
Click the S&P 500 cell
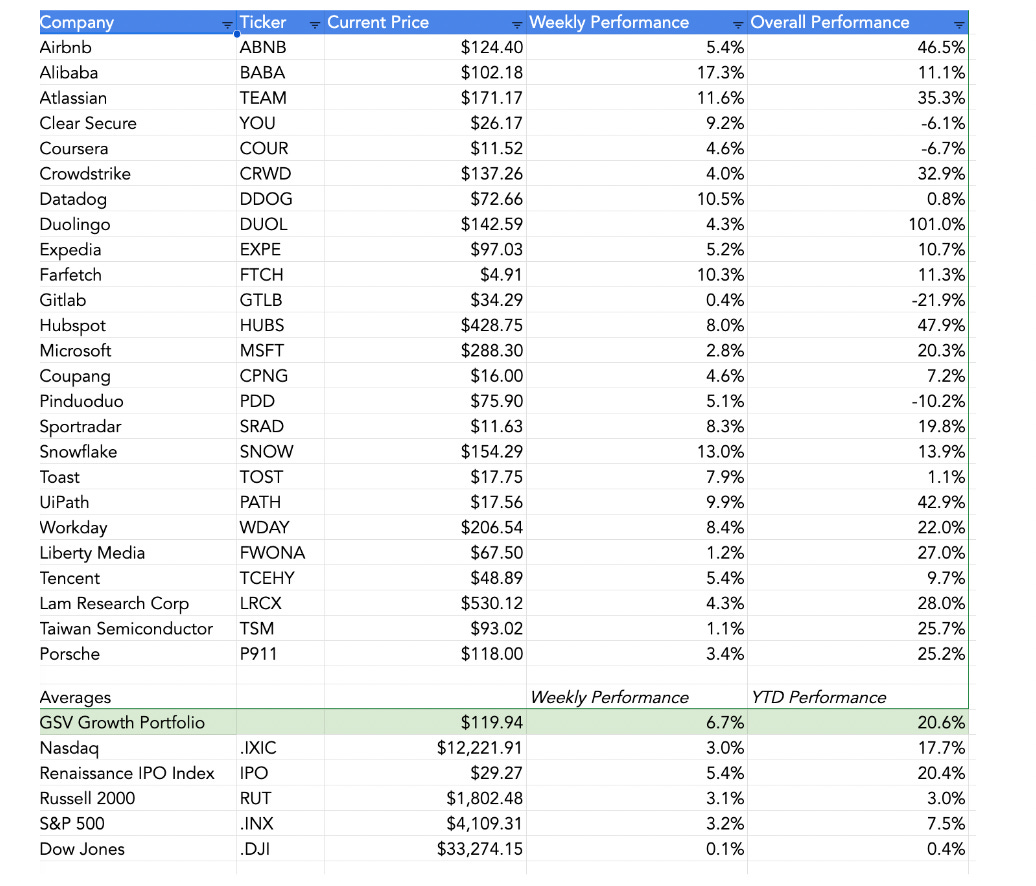pos(137,823)
